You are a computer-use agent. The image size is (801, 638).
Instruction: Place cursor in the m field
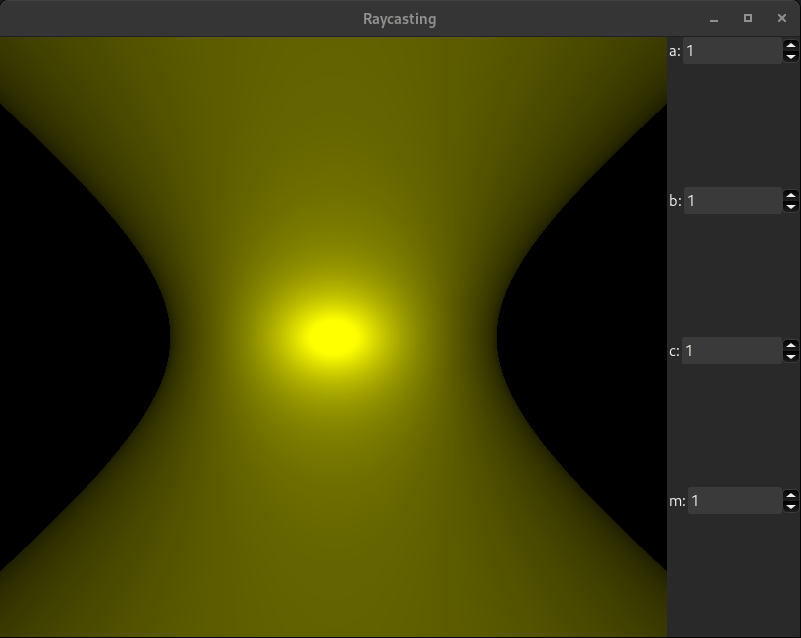733,500
